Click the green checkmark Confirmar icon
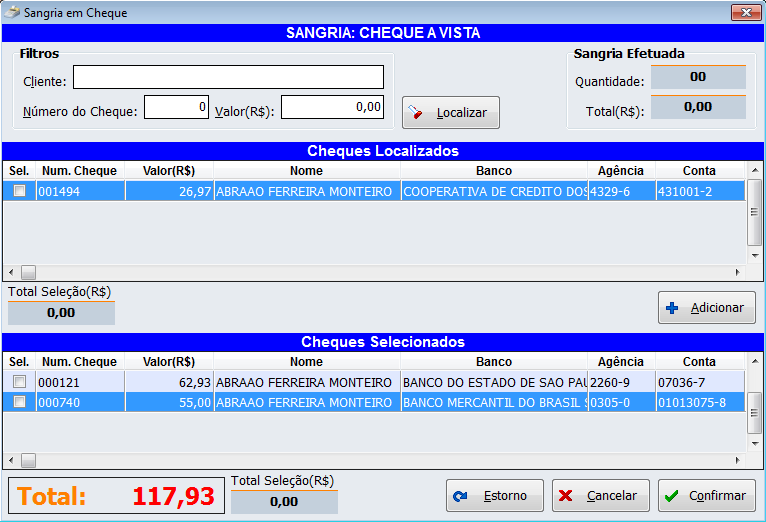Image resolution: width=766 pixels, height=522 pixels. coord(673,496)
